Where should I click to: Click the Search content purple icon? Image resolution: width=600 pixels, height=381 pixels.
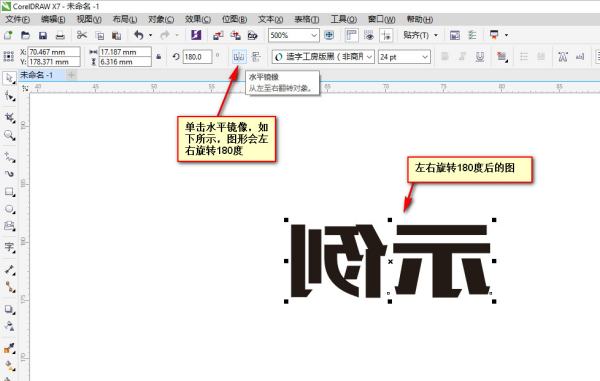[196, 35]
